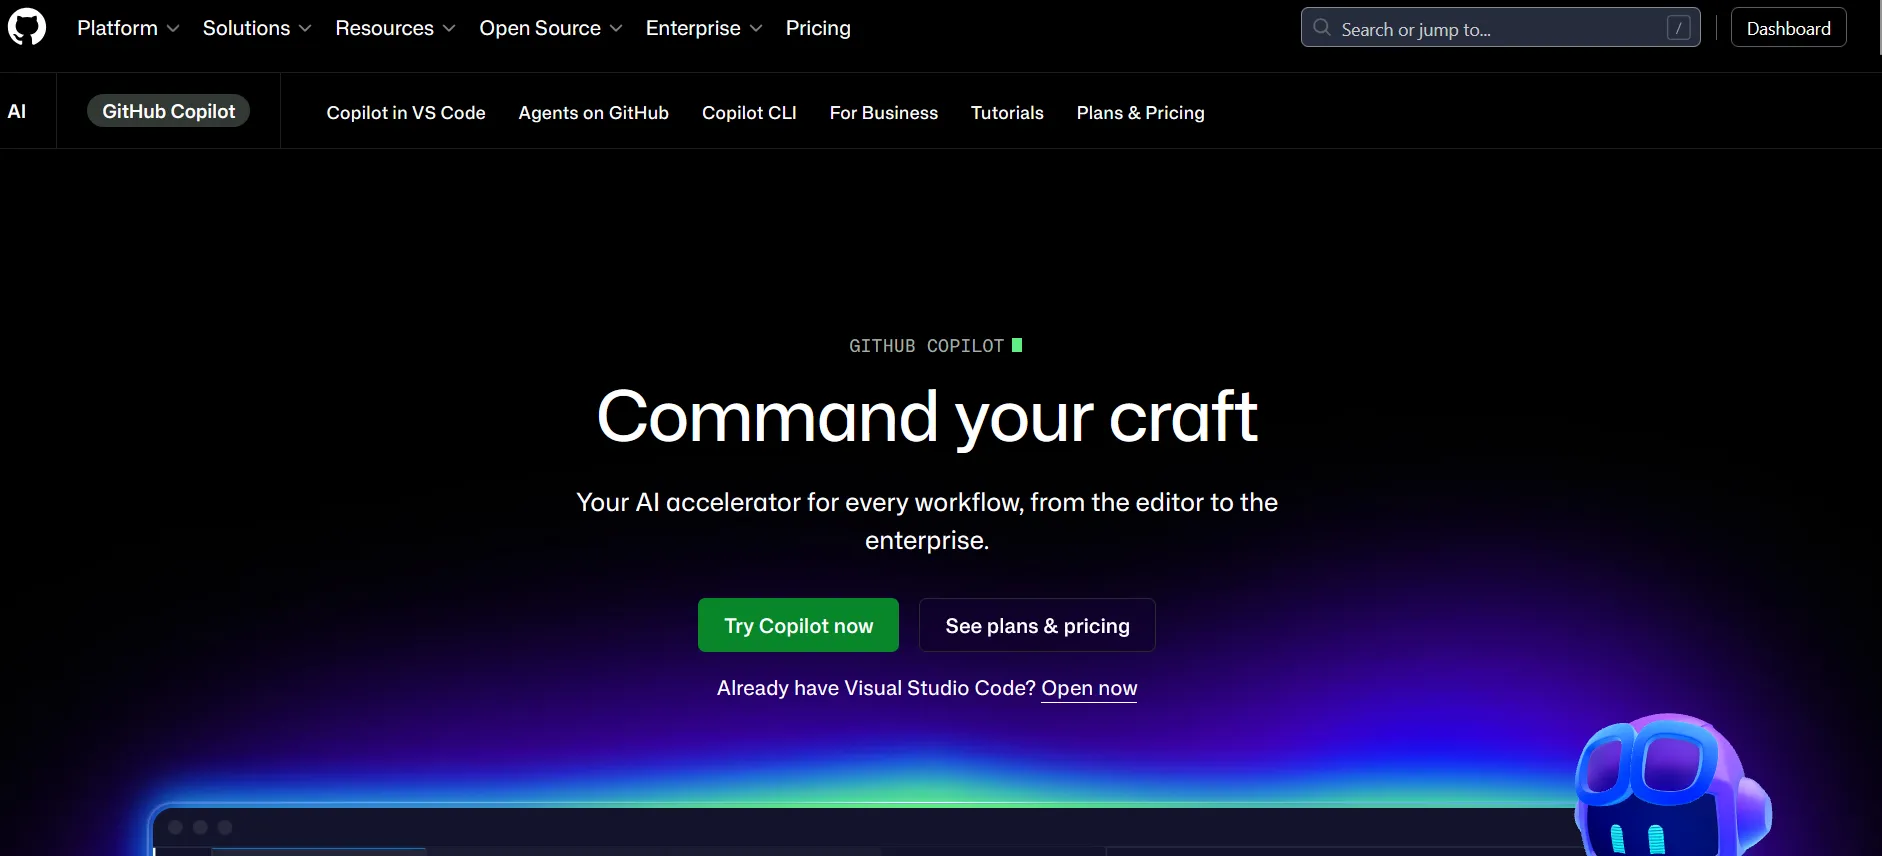Click the slash shortcut key icon
The height and width of the screenshot is (856, 1882).
[x=1679, y=28]
